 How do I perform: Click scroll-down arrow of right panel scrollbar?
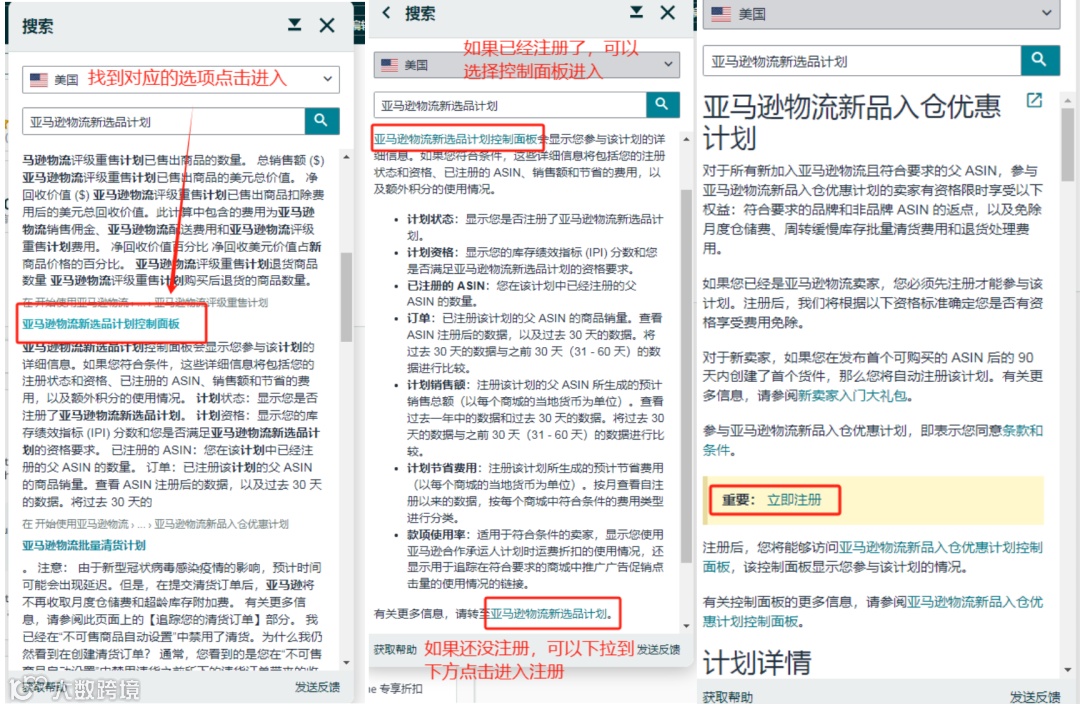pyautogui.click(x=1068, y=669)
